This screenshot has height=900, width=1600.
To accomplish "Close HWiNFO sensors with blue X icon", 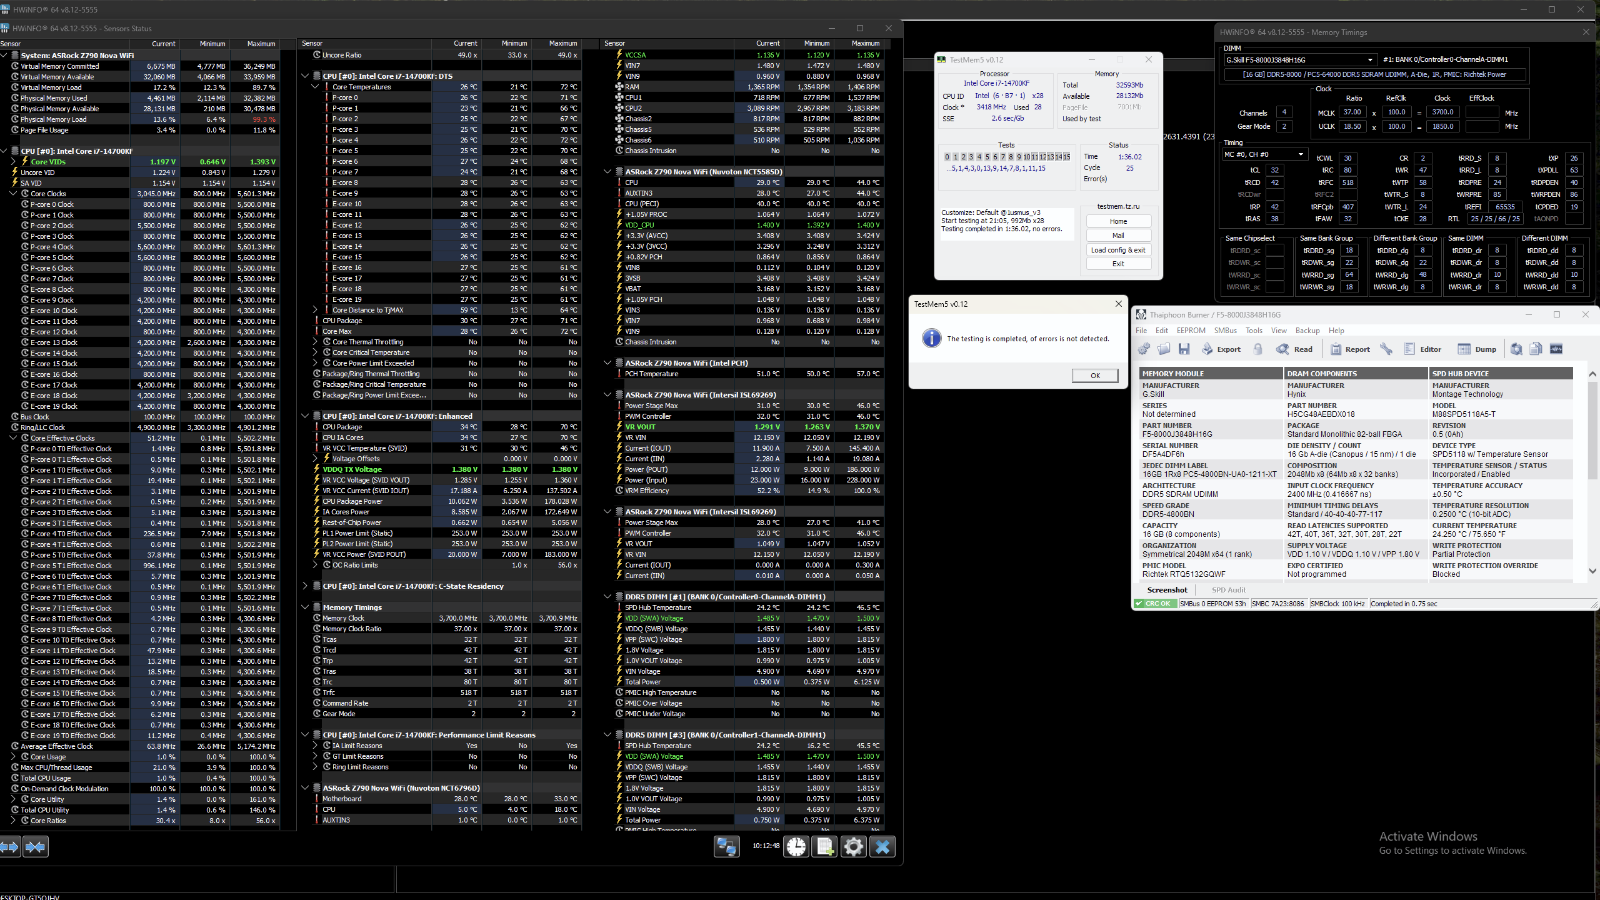I will 883,847.
